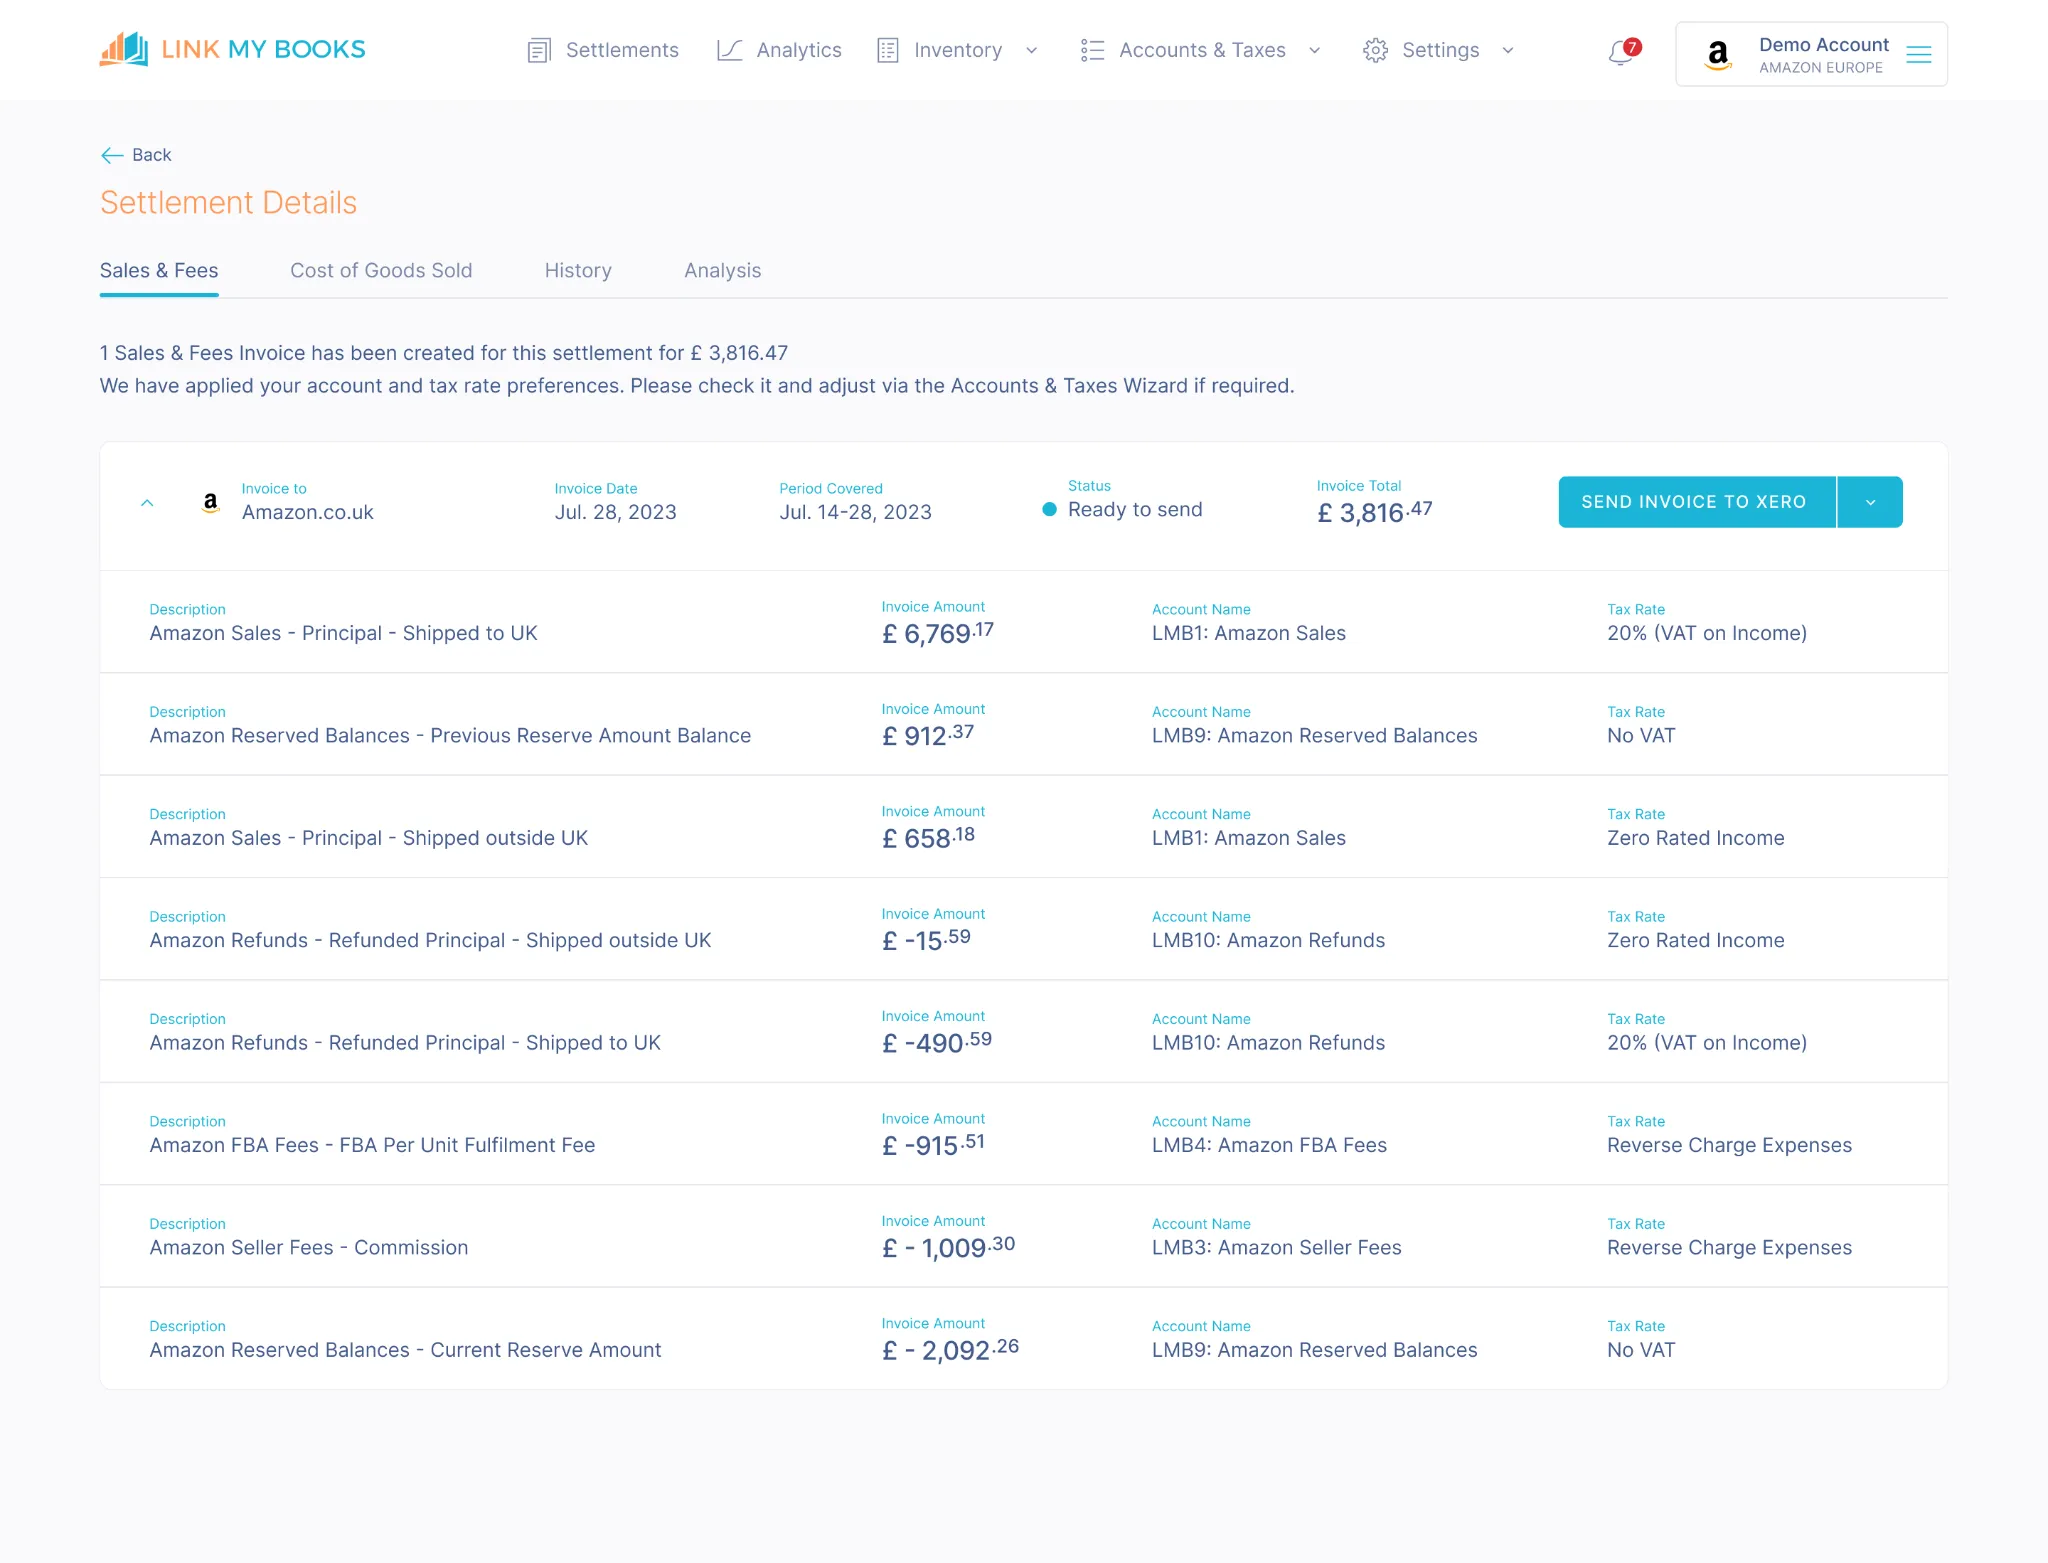2048x1563 pixels.
Task: Click Refunded Principal Shipped outside UK description
Action: [430, 941]
